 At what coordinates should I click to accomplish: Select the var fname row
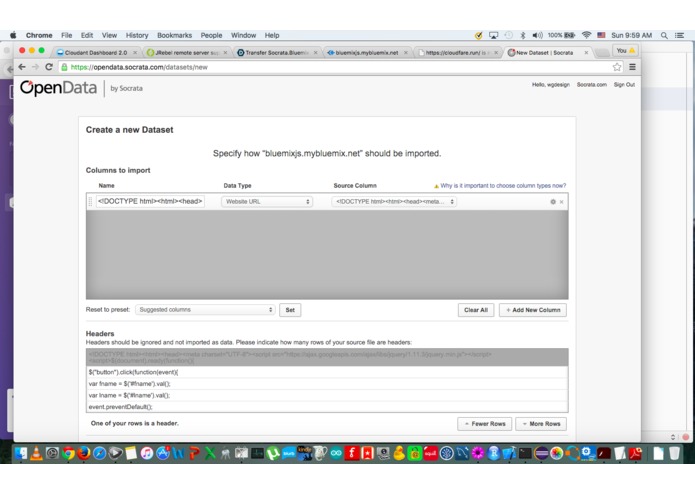[x=327, y=384]
